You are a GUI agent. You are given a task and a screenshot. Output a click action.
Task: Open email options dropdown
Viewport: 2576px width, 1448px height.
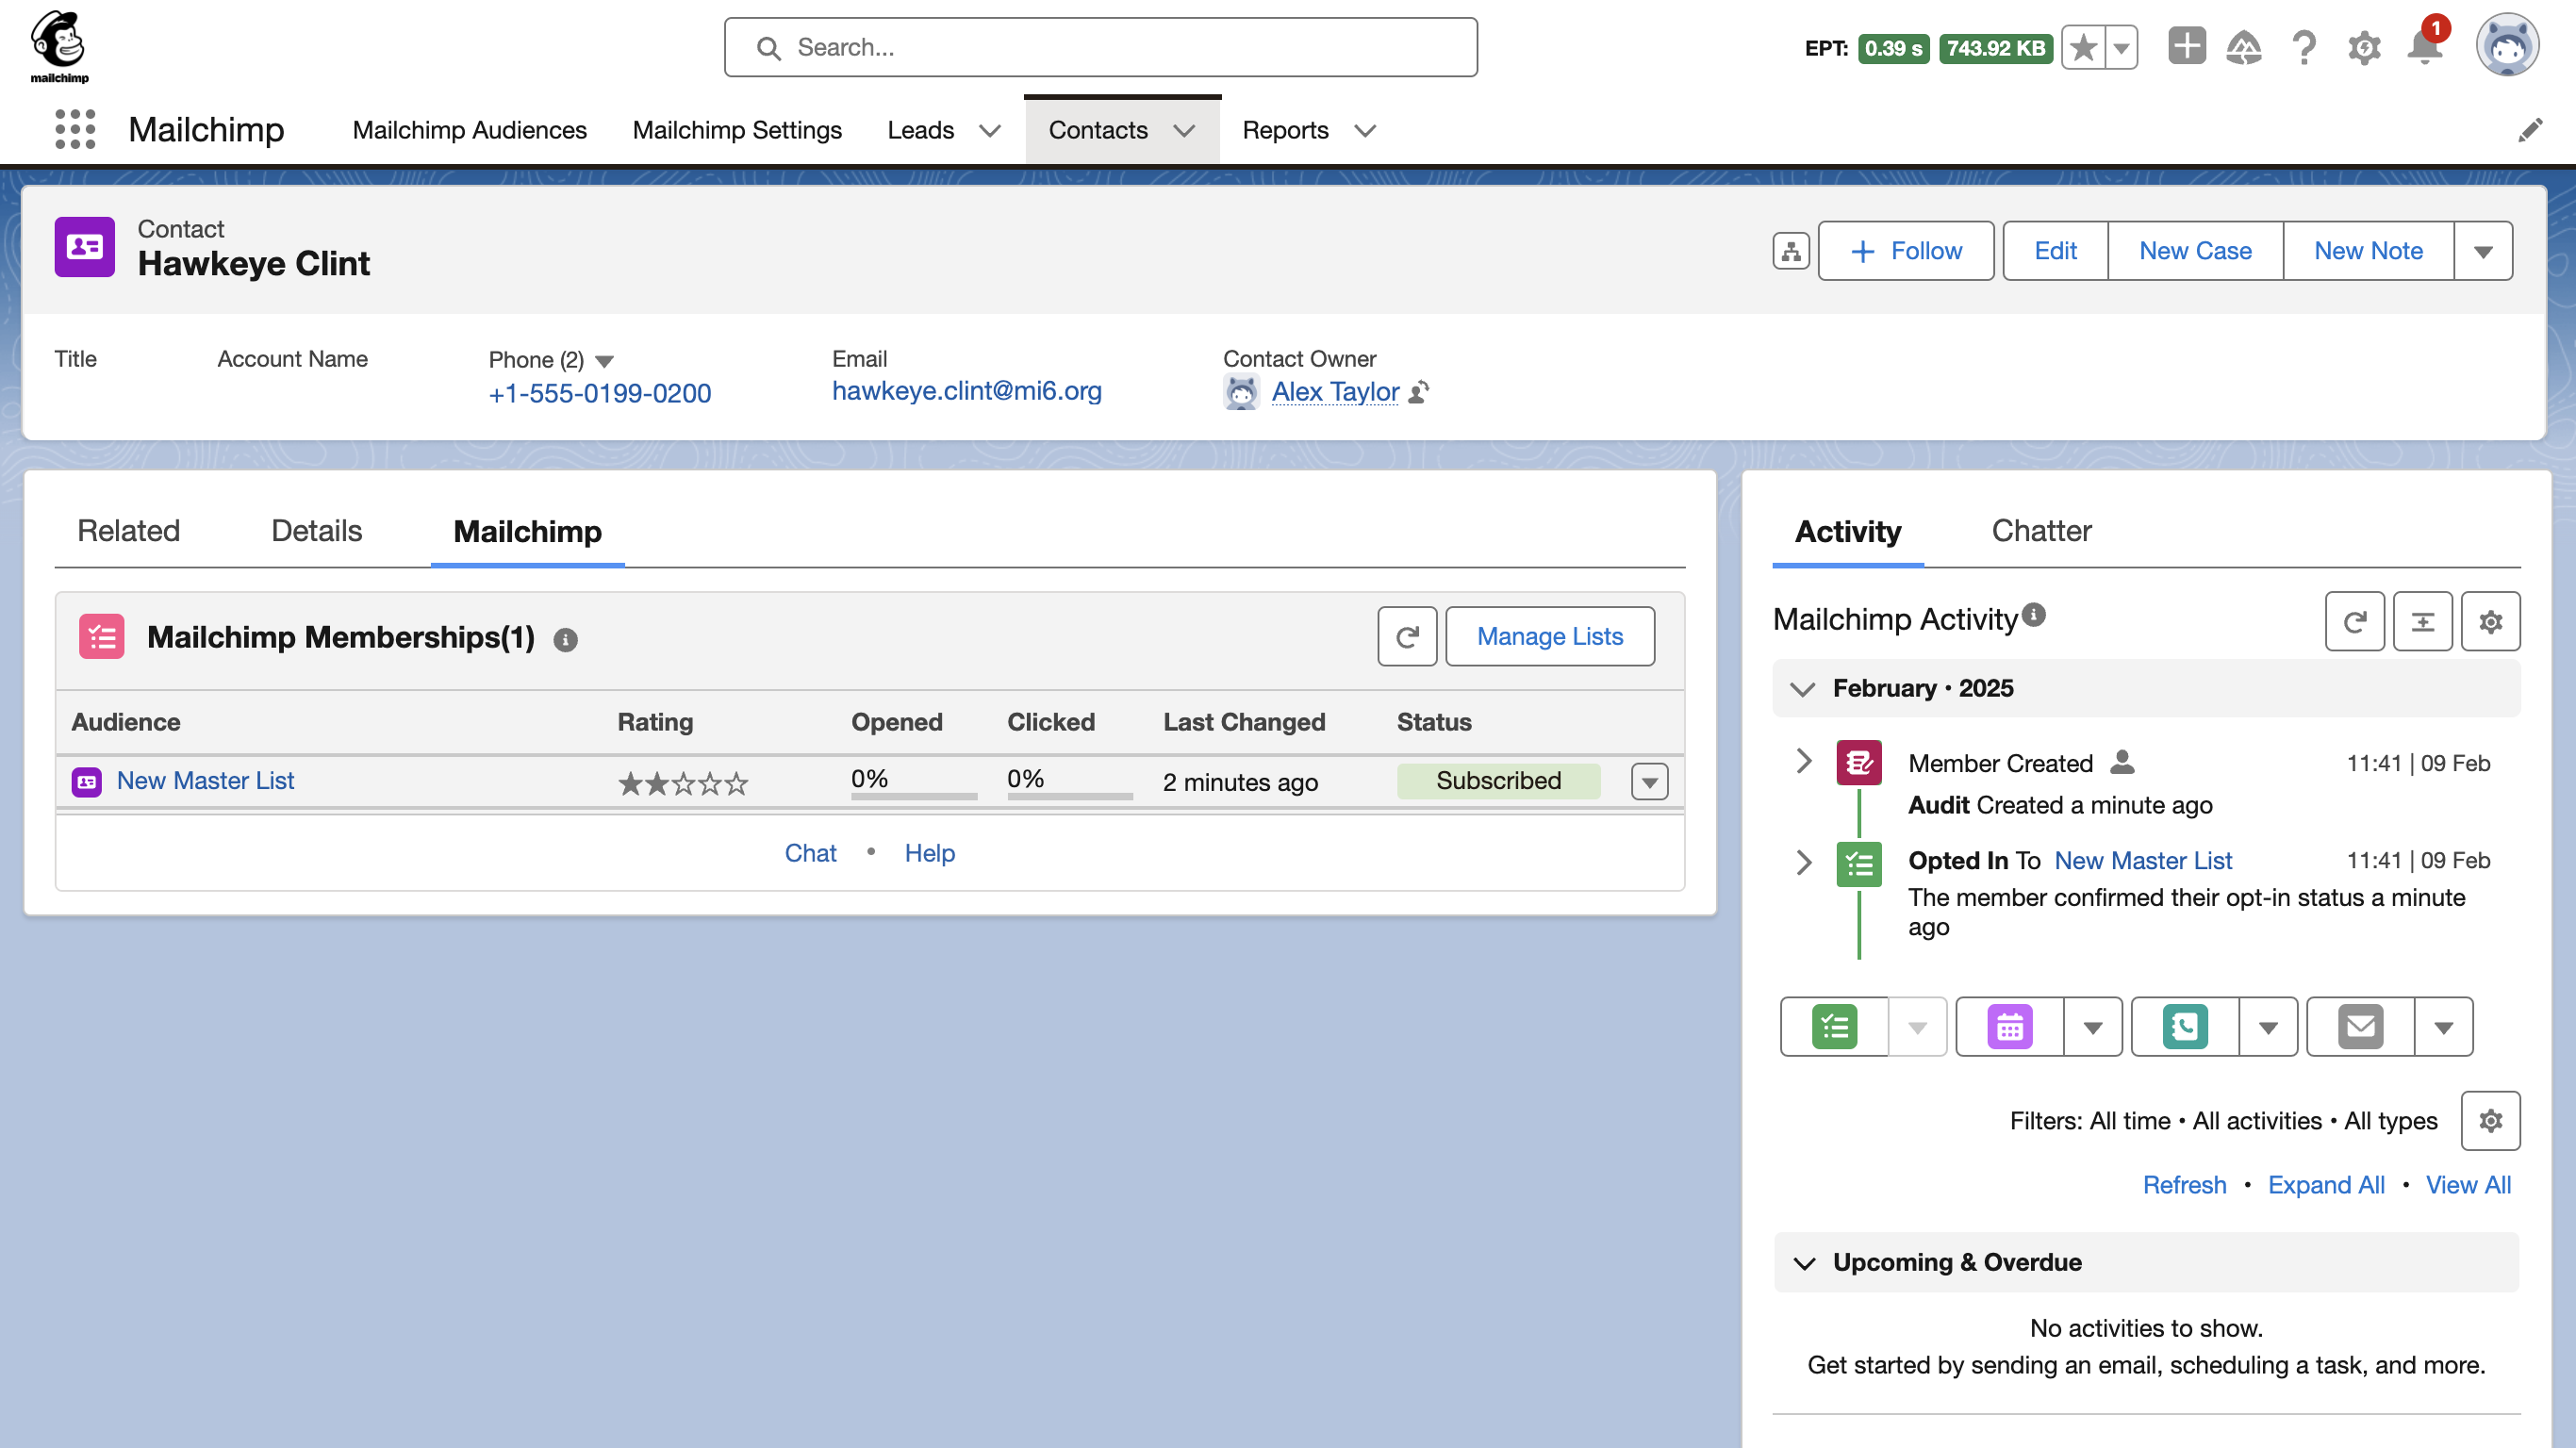(2443, 1027)
